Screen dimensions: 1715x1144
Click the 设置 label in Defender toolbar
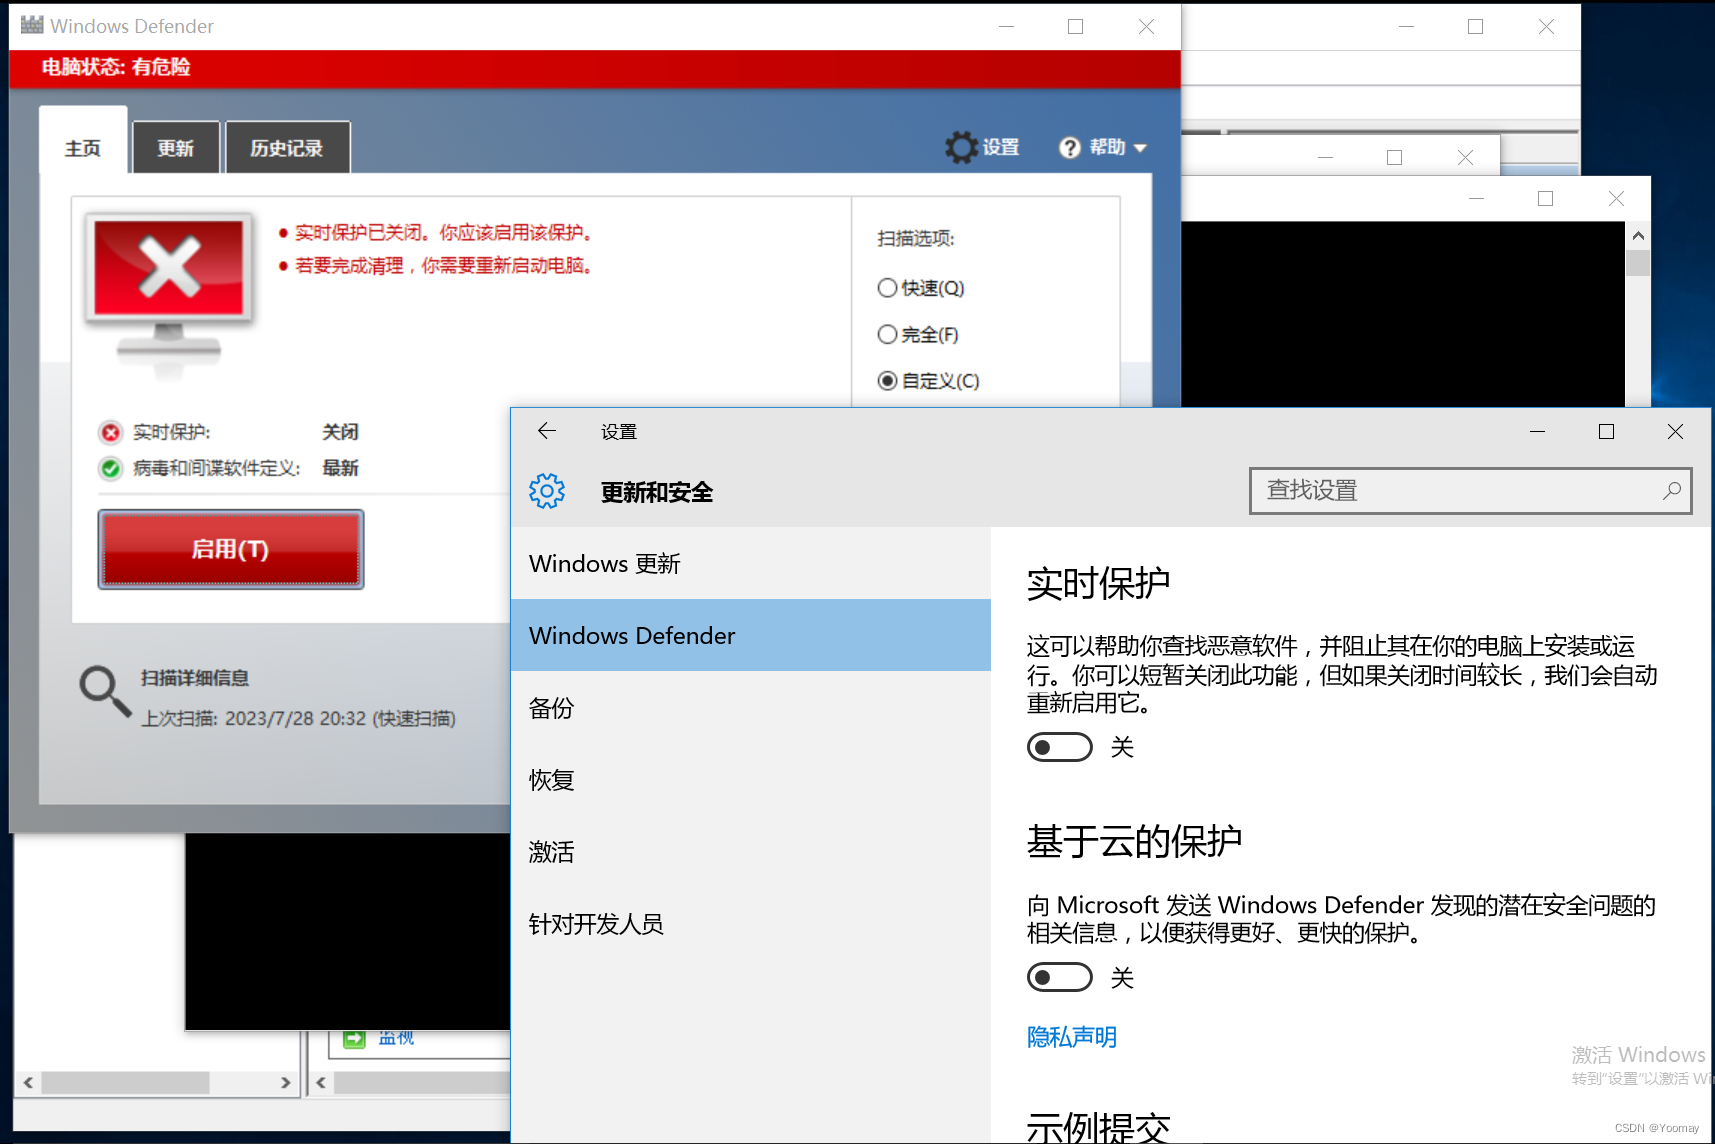click(x=1001, y=148)
